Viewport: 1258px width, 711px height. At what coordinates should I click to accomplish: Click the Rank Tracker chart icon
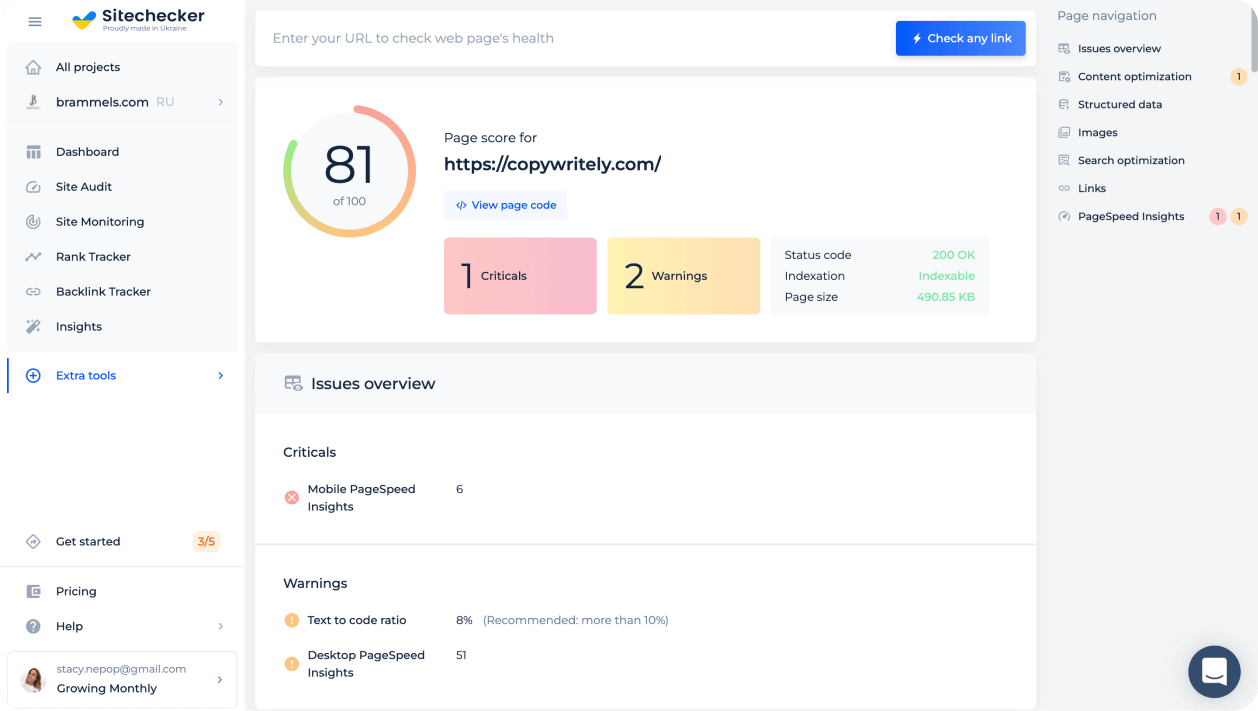coord(33,257)
